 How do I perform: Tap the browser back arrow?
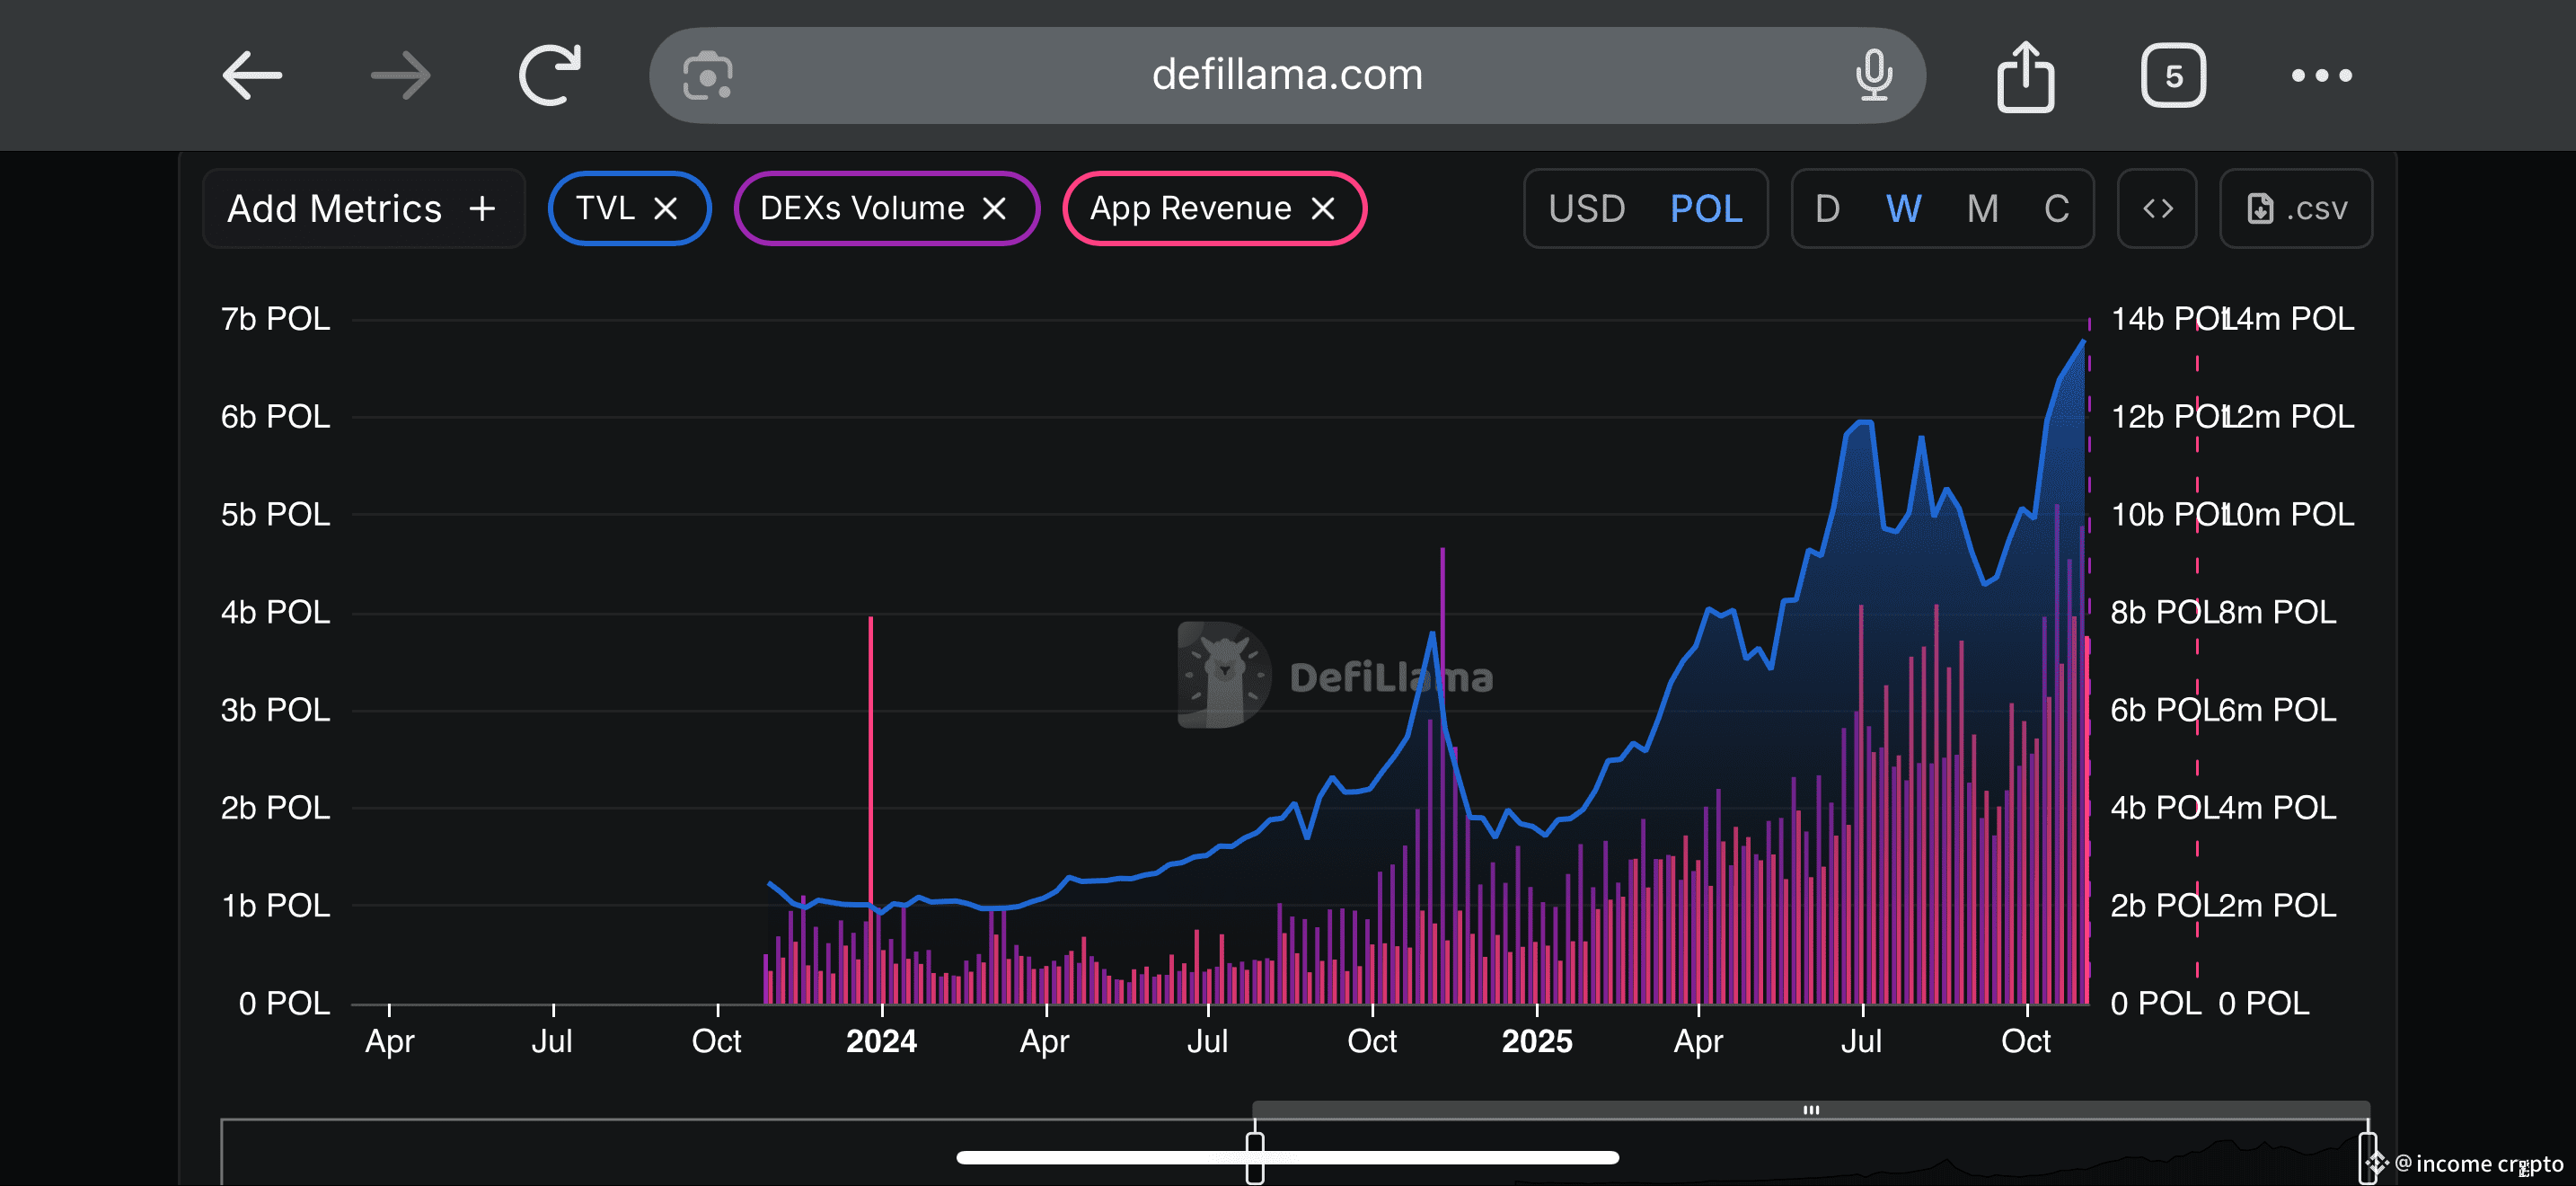tap(252, 76)
